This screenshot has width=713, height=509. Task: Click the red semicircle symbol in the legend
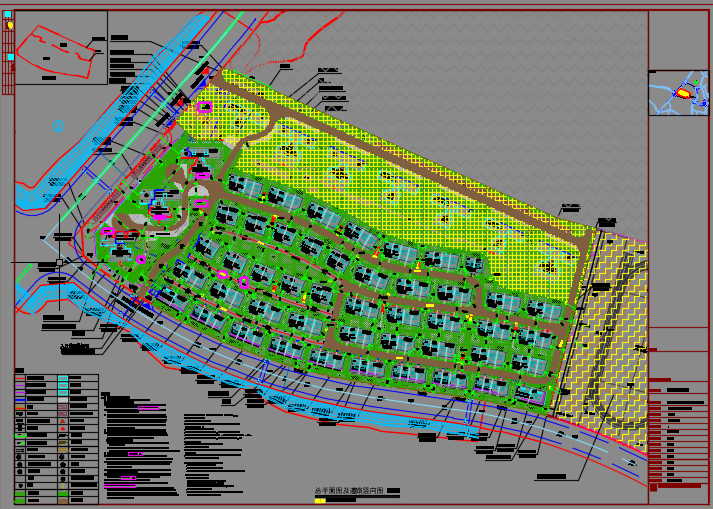click(x=63, y=429)
